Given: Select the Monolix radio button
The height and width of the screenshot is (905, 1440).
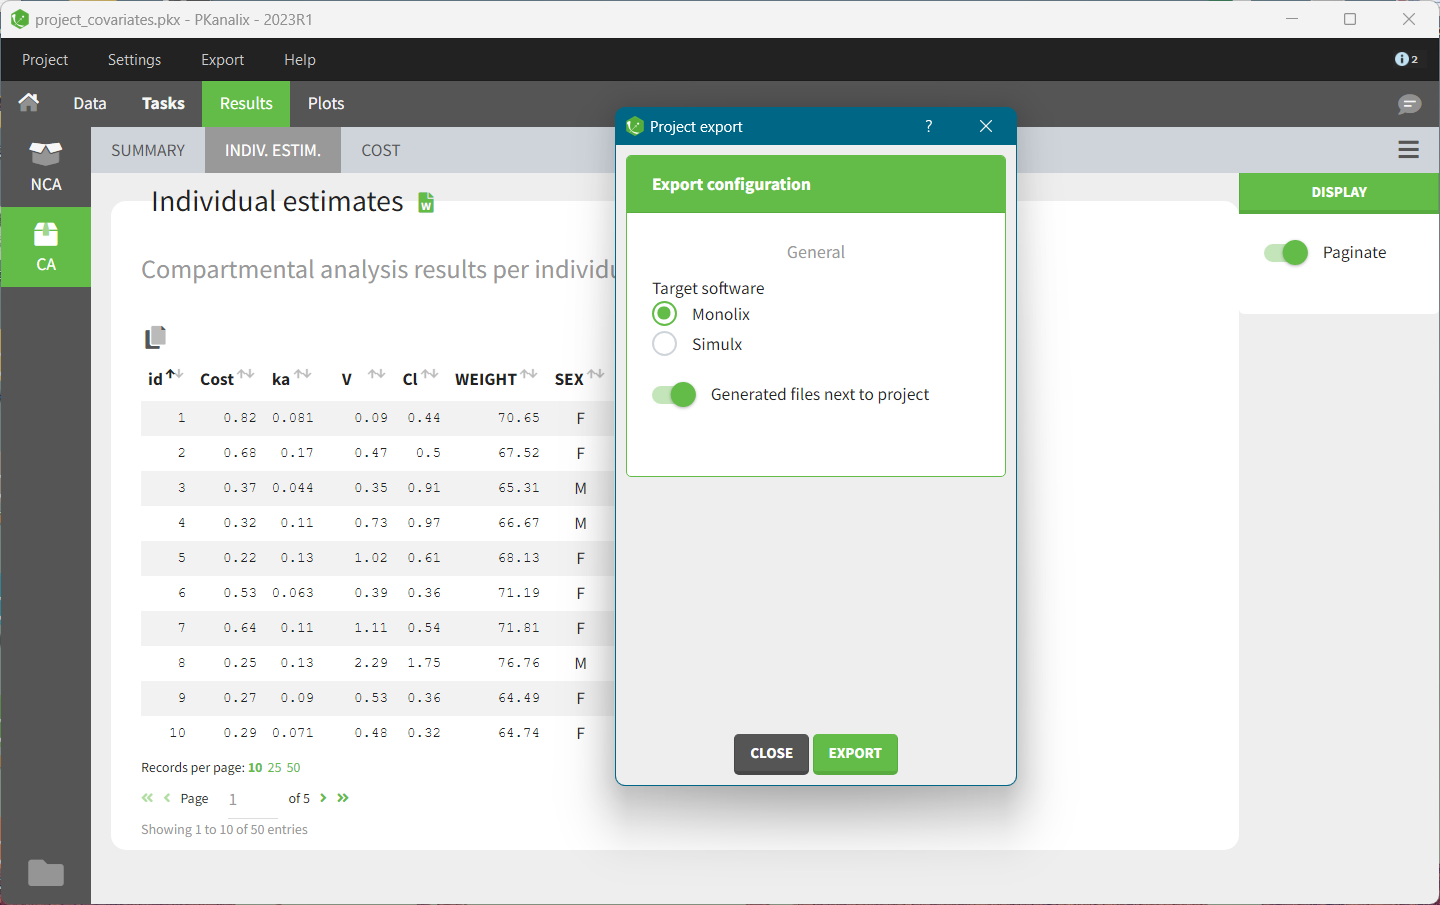Looking at the screenshot, I should coord(665,314).
